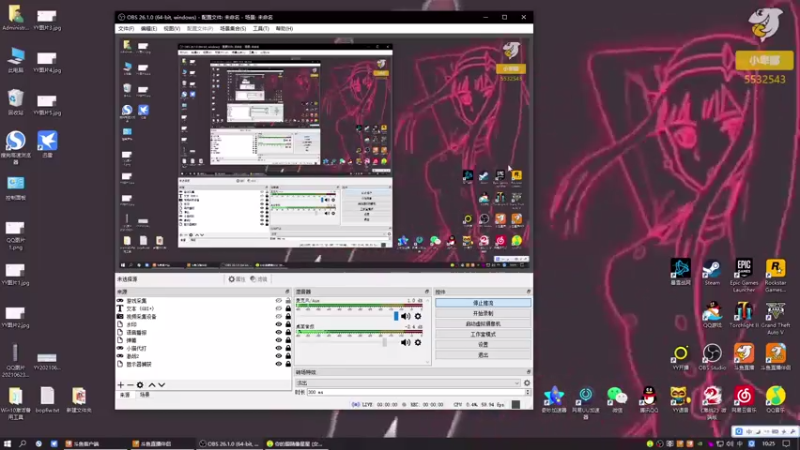Viewport: 800px width, 450px height.
Task: Click the transition duration 300 ms field
Action: pyautogui.click(x=415, y=392)
